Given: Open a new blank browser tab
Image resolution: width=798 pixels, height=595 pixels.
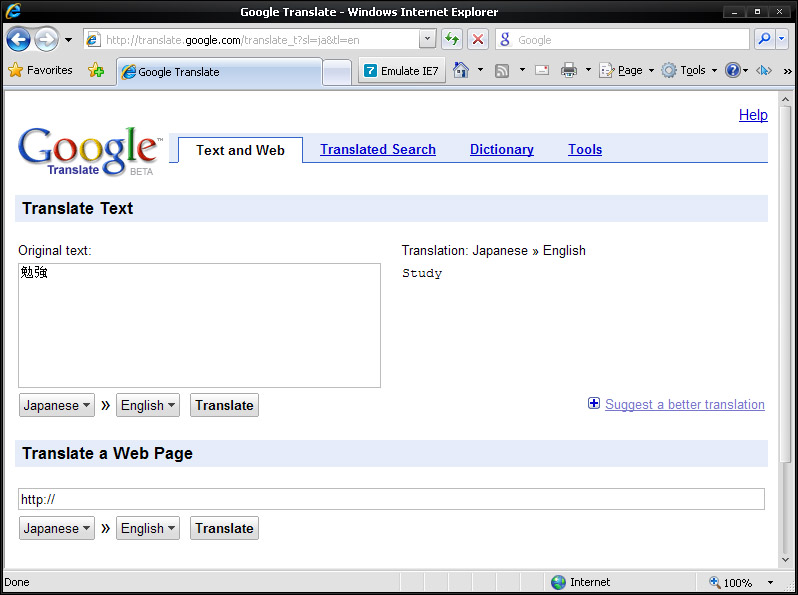Looking at the screenshot, I should 337,72.
